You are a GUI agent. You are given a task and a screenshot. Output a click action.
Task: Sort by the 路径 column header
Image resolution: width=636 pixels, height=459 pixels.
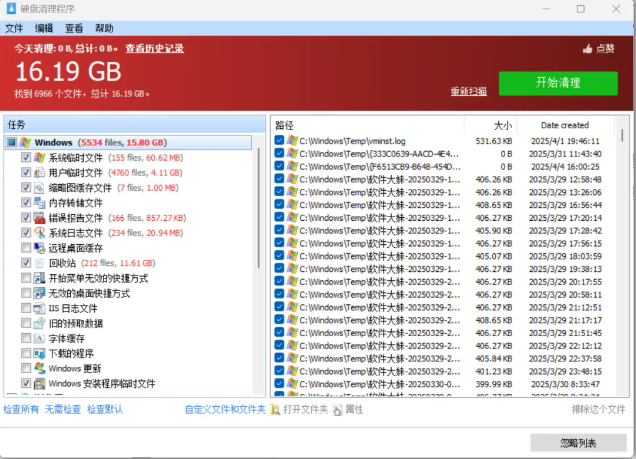(368, 125)
